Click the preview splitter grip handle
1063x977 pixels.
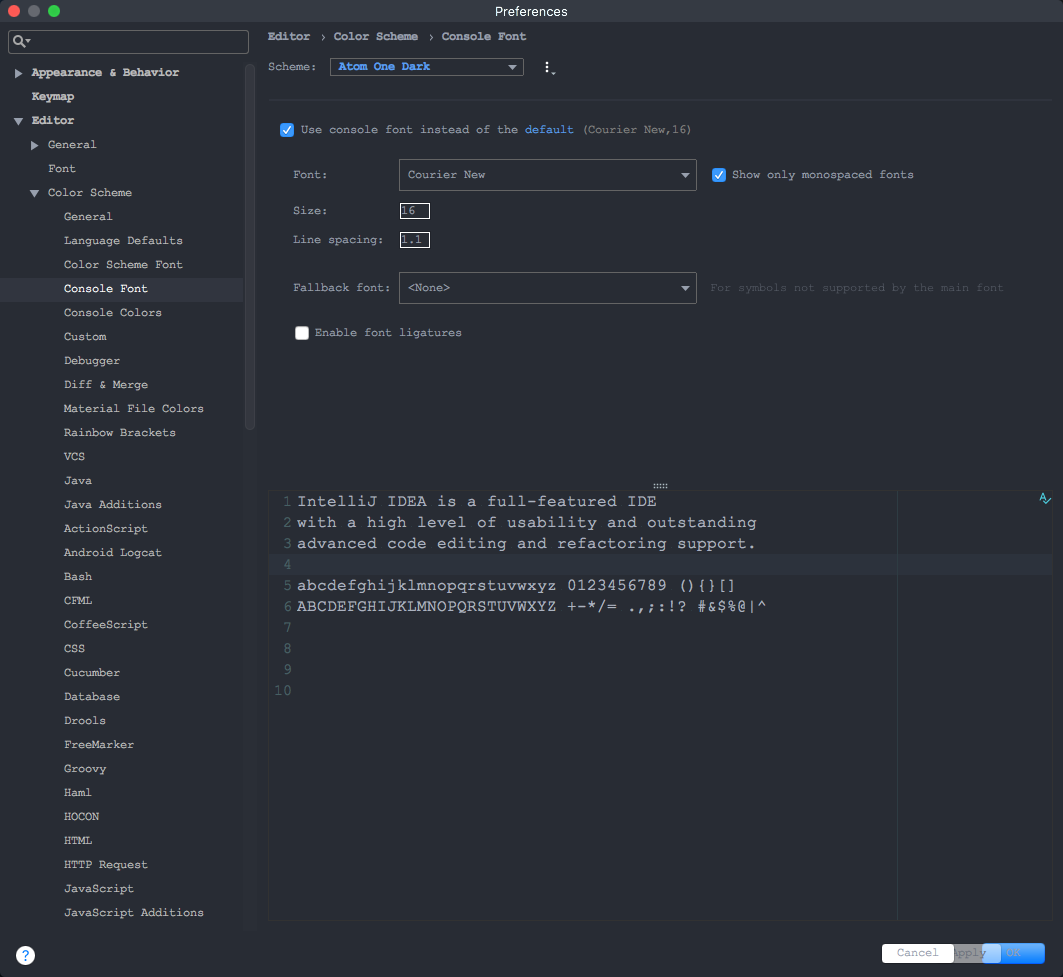click(660, 485)
